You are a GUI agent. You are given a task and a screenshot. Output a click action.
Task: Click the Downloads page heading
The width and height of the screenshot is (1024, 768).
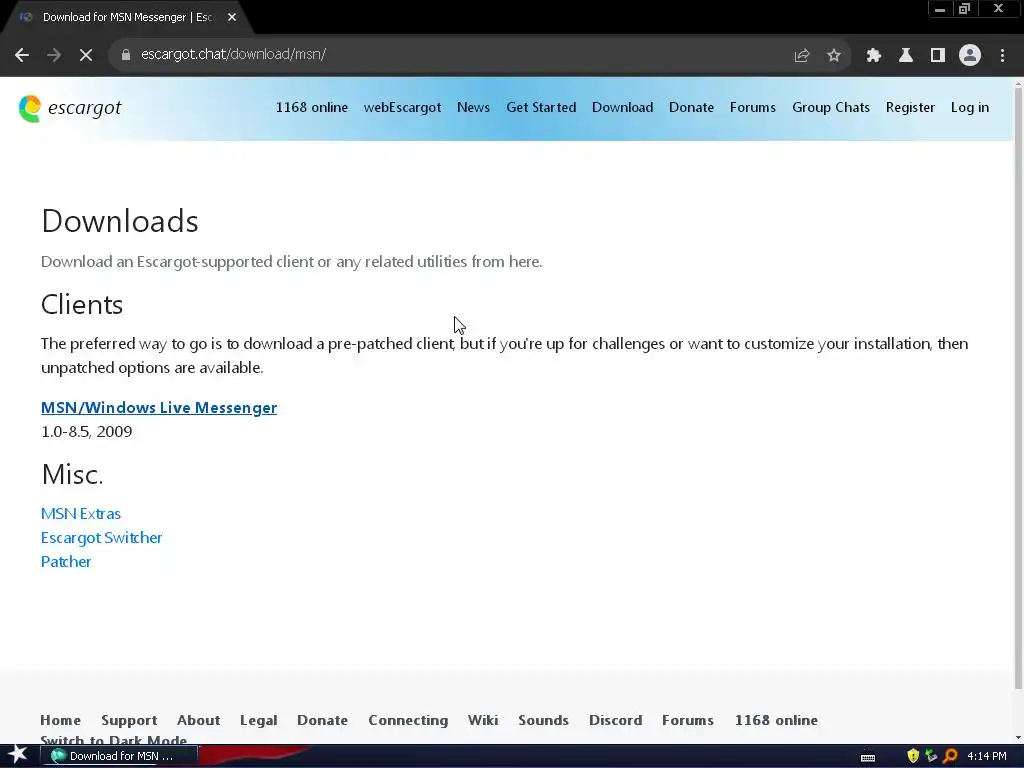coord(120,221)
